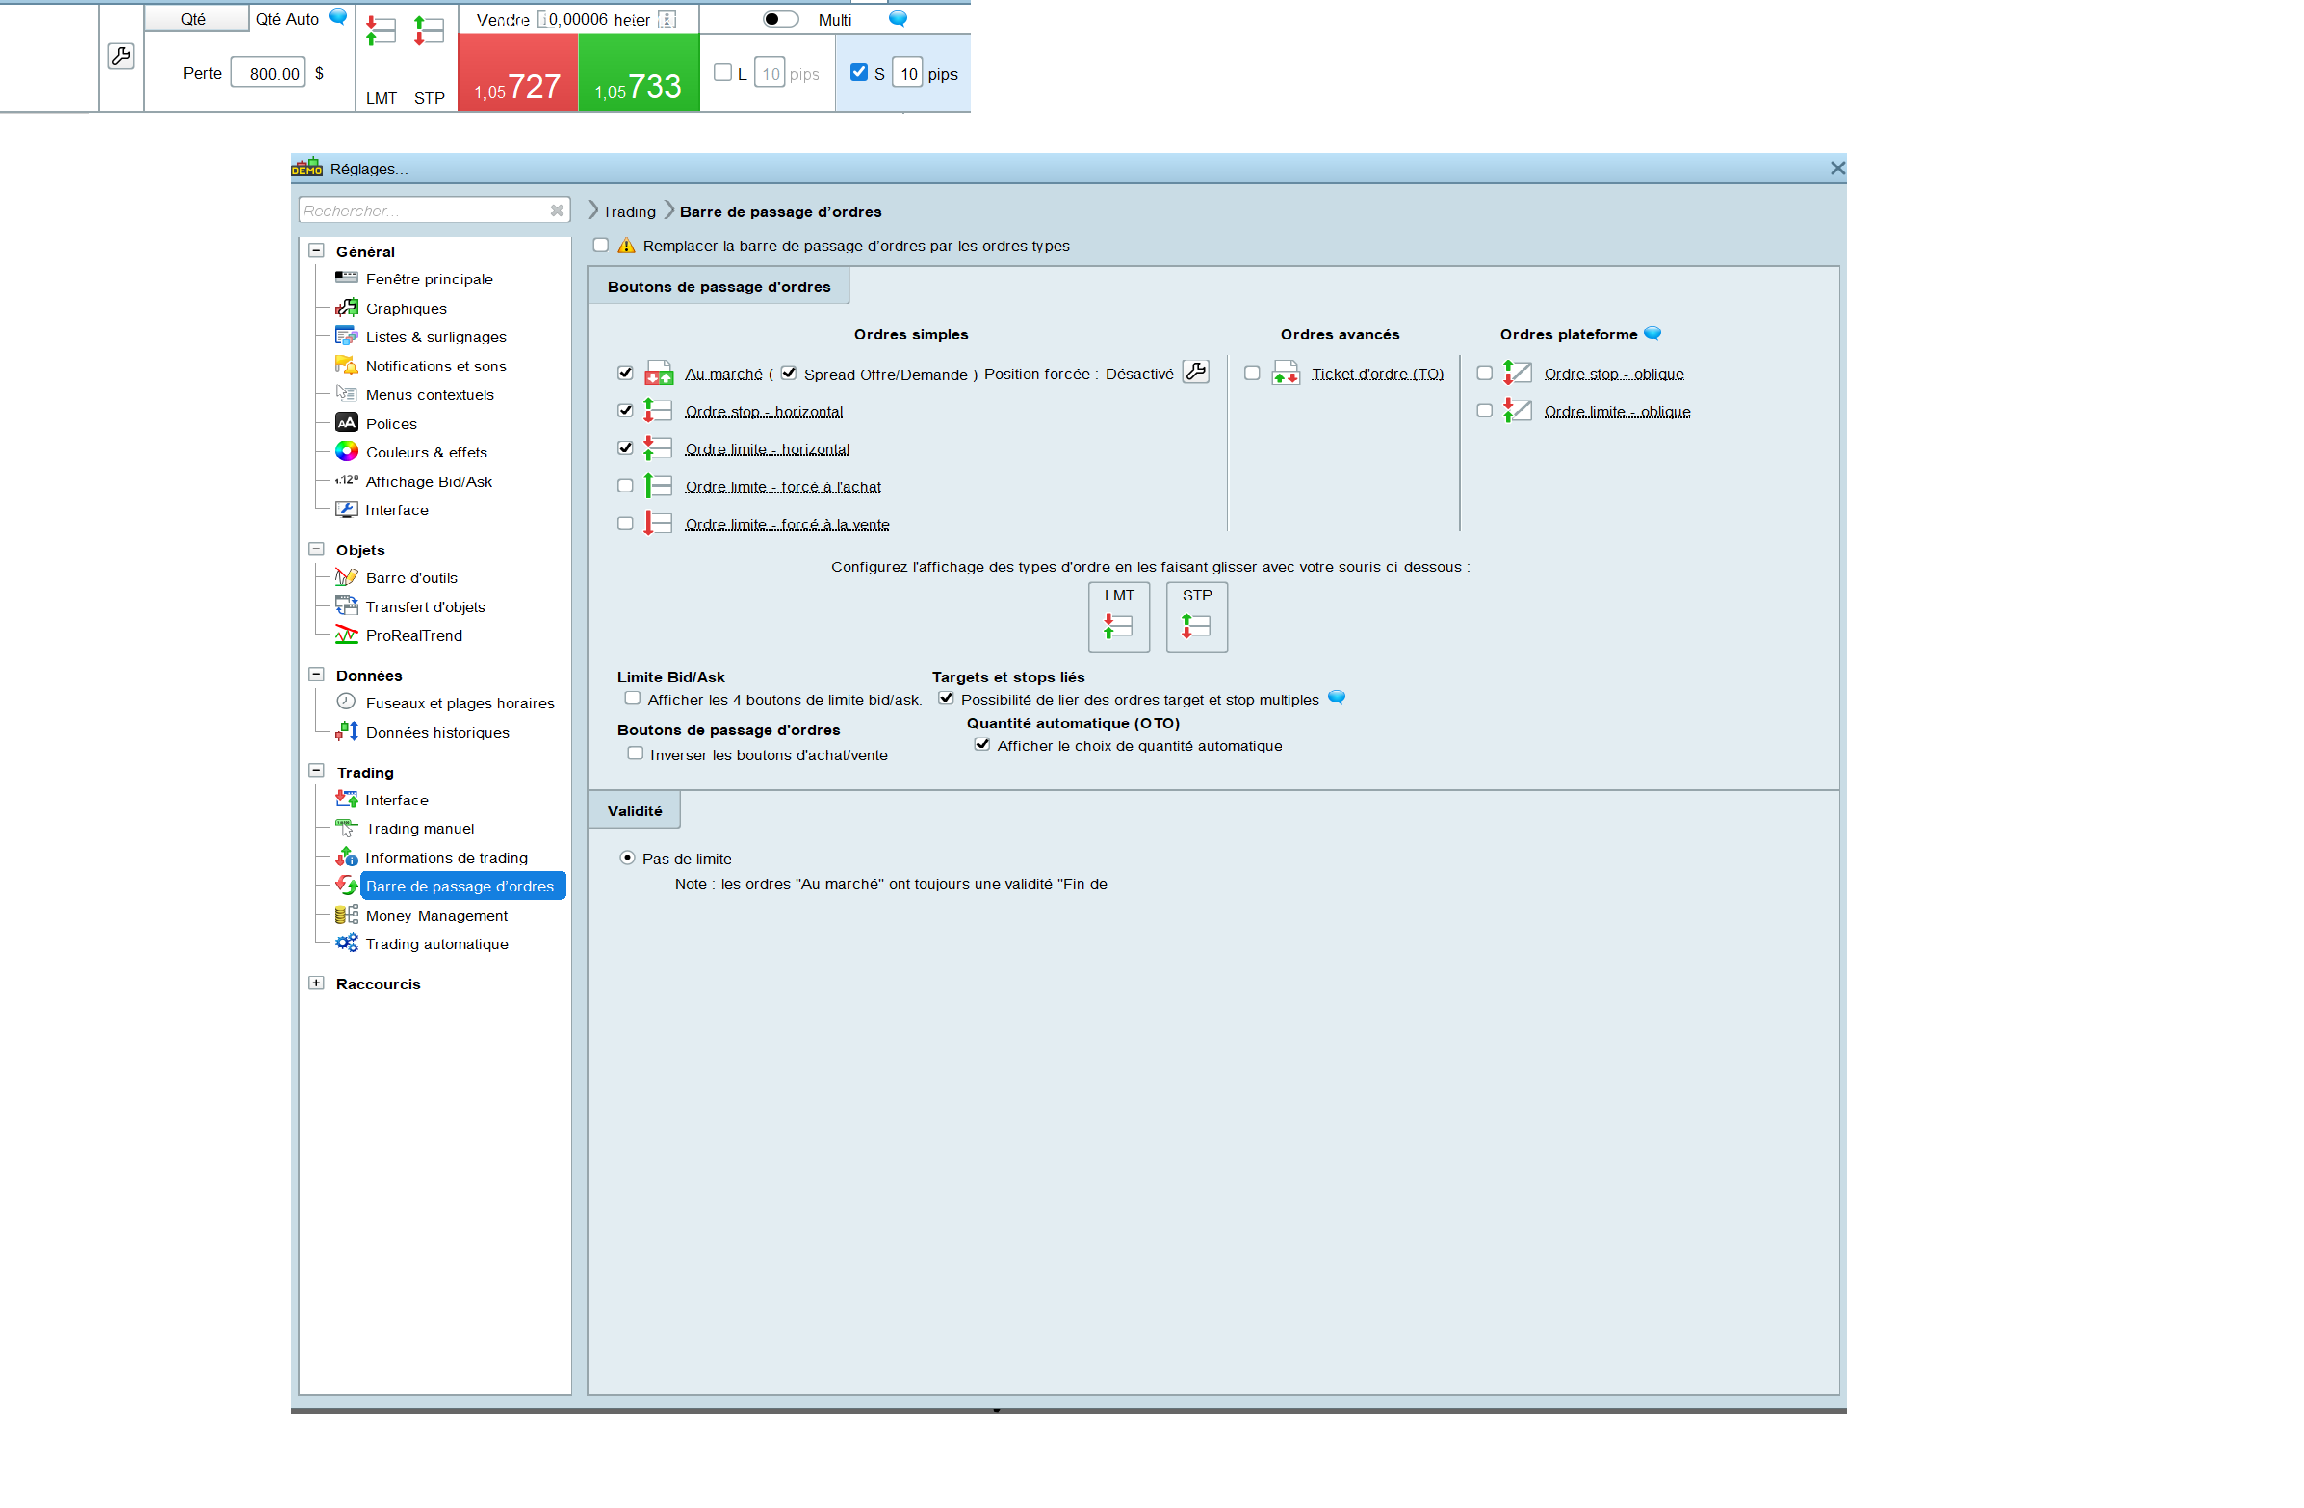
Task: Click the wrench icon beside Qté
Action: [x=121, y=56]
